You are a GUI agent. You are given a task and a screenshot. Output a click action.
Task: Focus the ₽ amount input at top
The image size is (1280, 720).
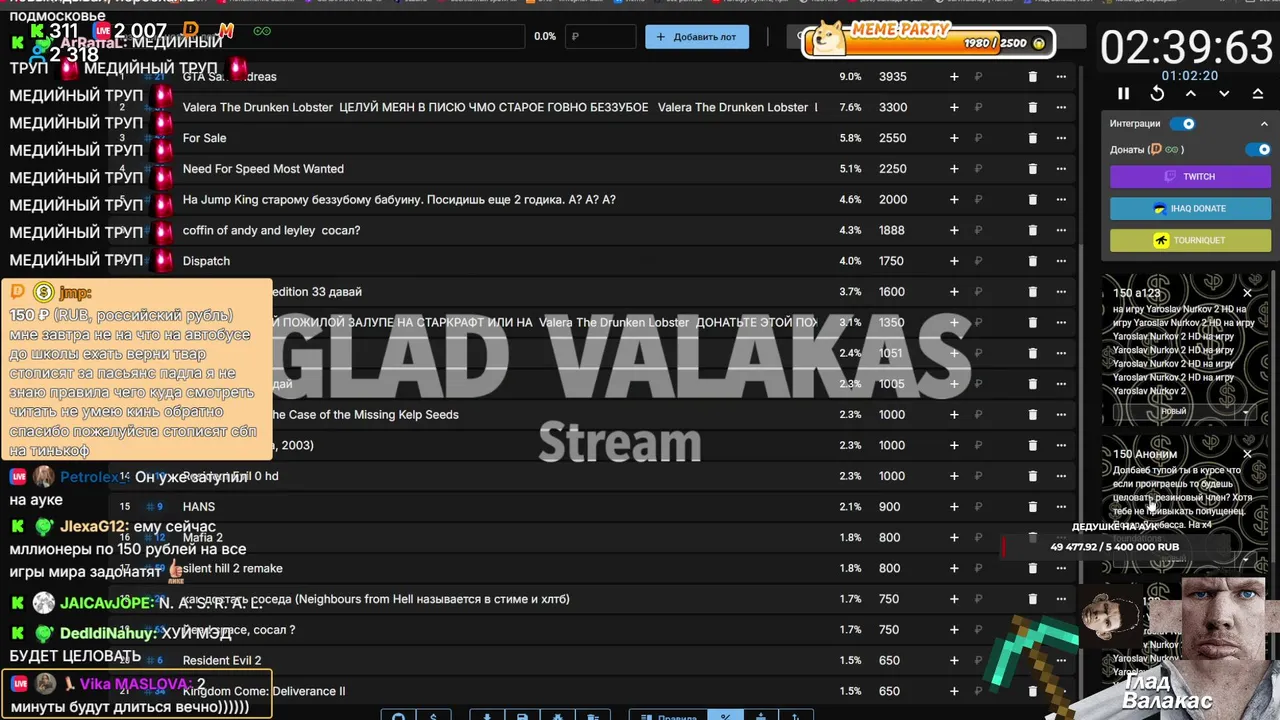tap(600, 37)
